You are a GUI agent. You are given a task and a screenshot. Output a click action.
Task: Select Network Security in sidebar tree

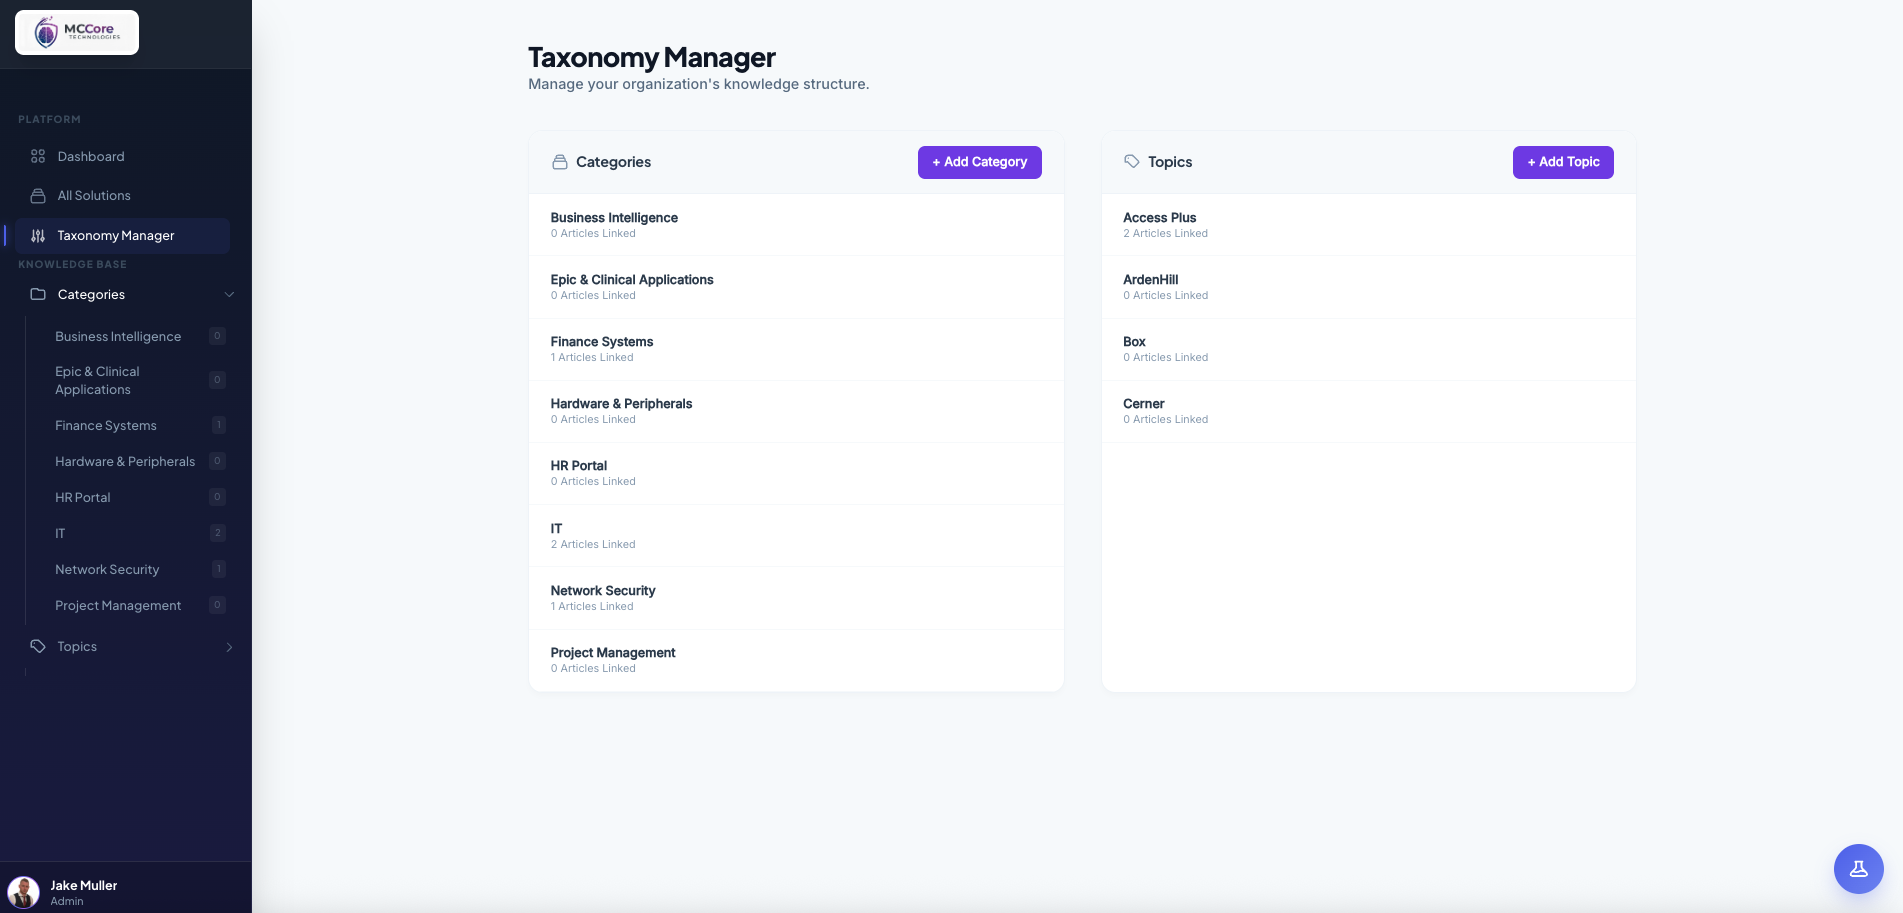point(107,569)
